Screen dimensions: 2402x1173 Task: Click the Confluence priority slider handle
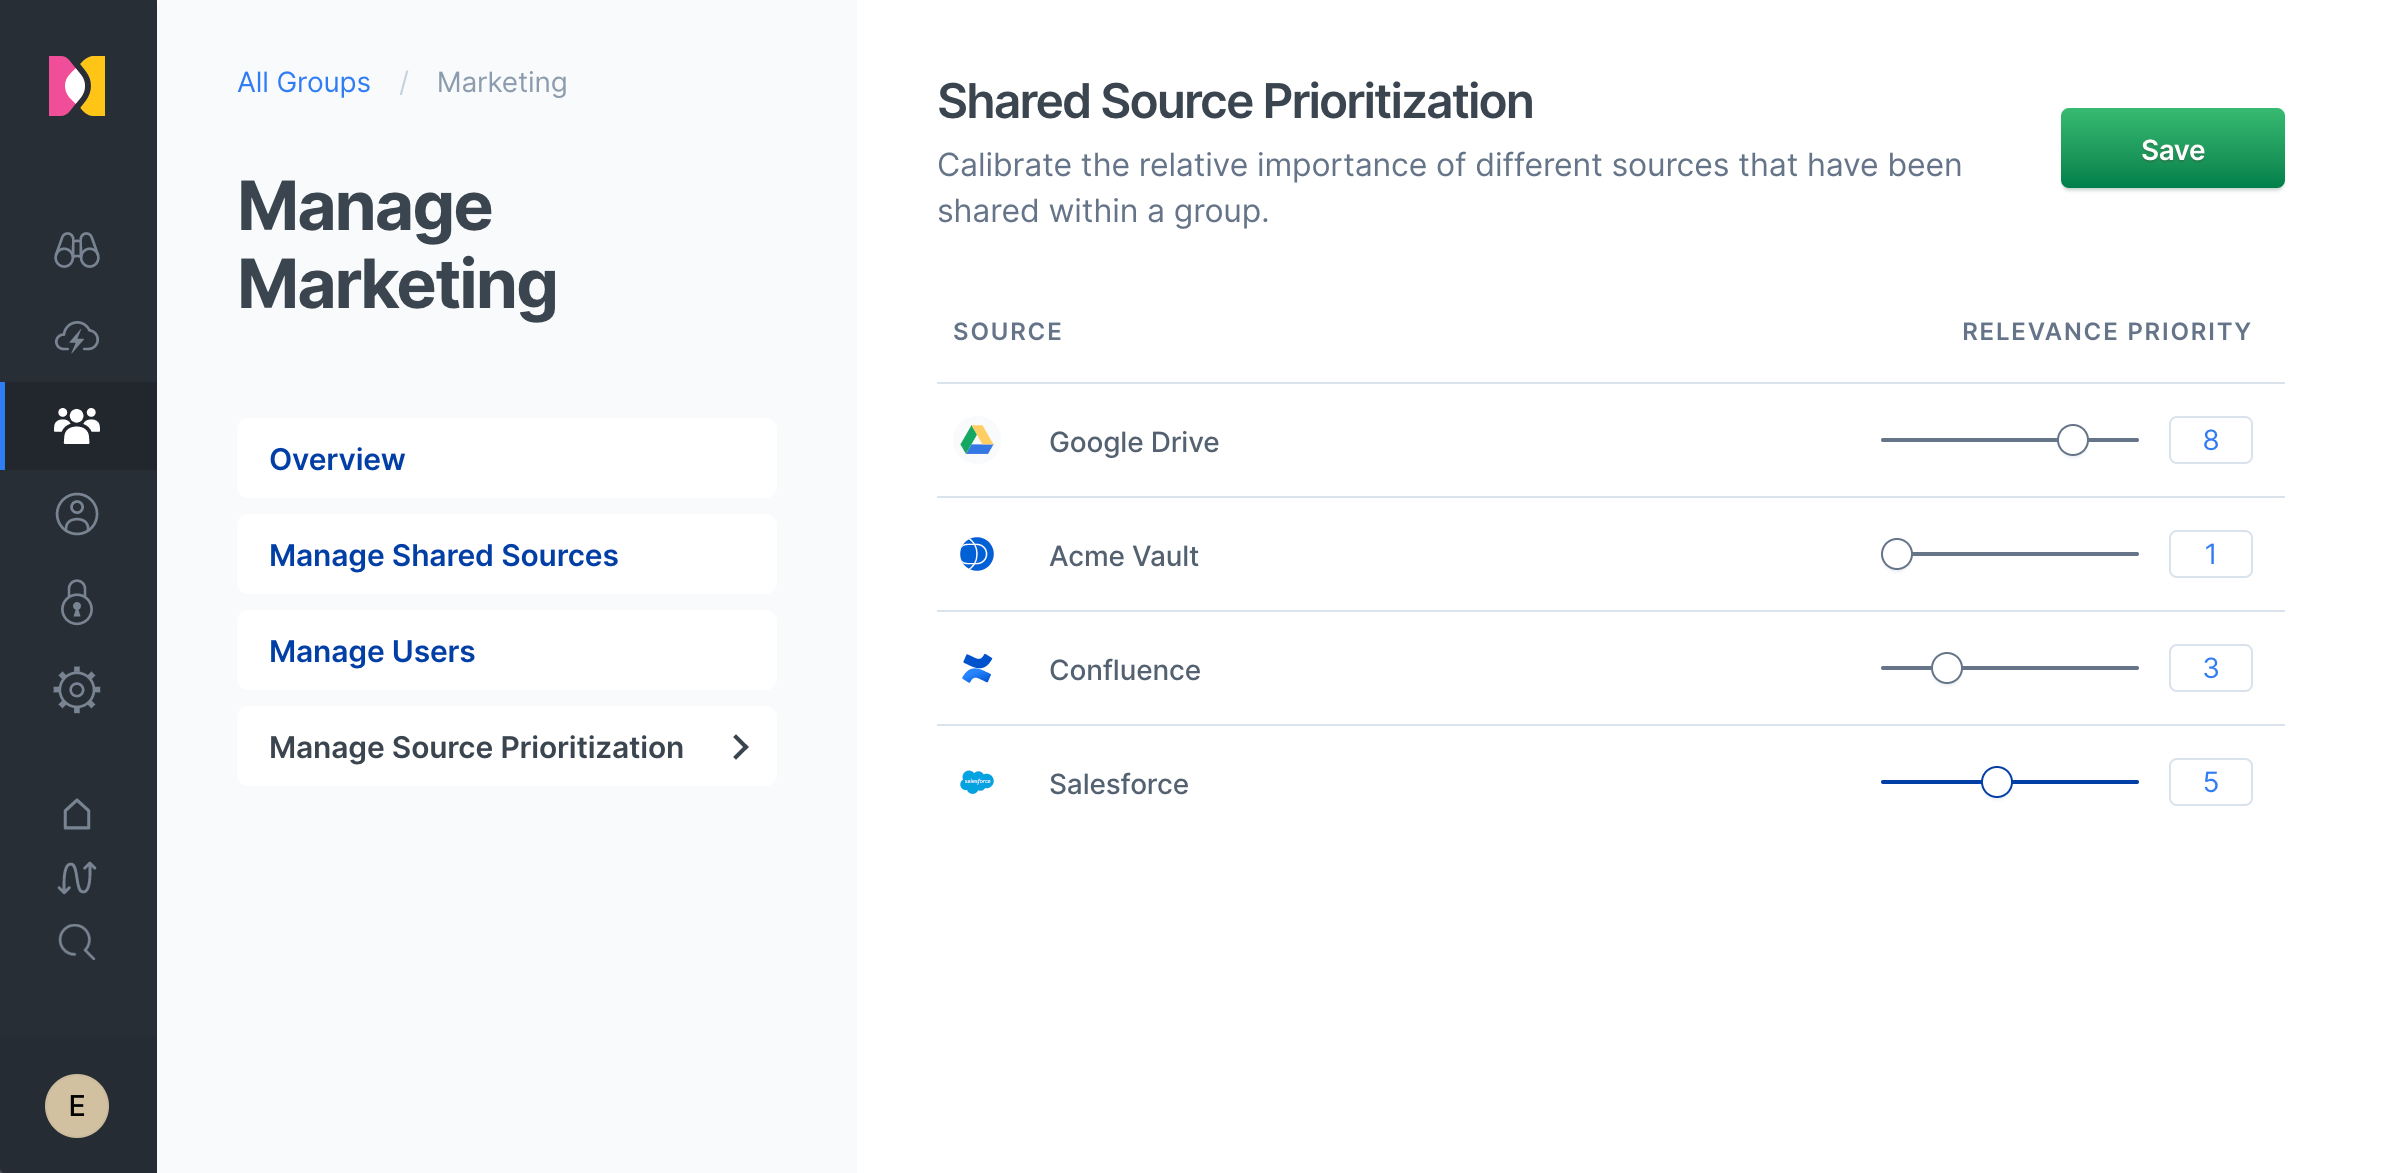[x=1947, y=668]
